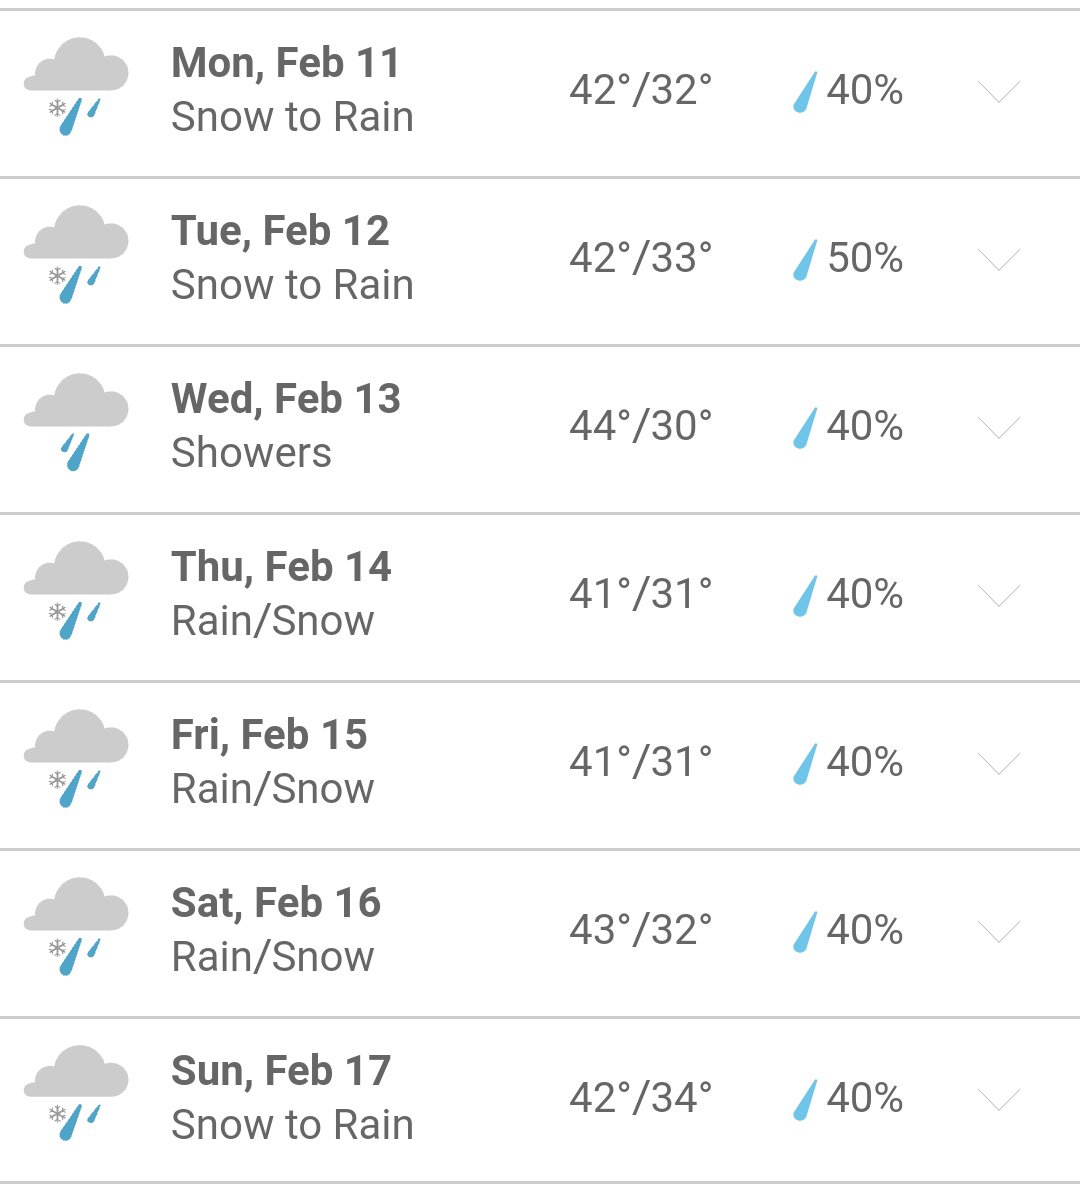Expand the Sun, Feb 17 row chevron

point(999,1099)
